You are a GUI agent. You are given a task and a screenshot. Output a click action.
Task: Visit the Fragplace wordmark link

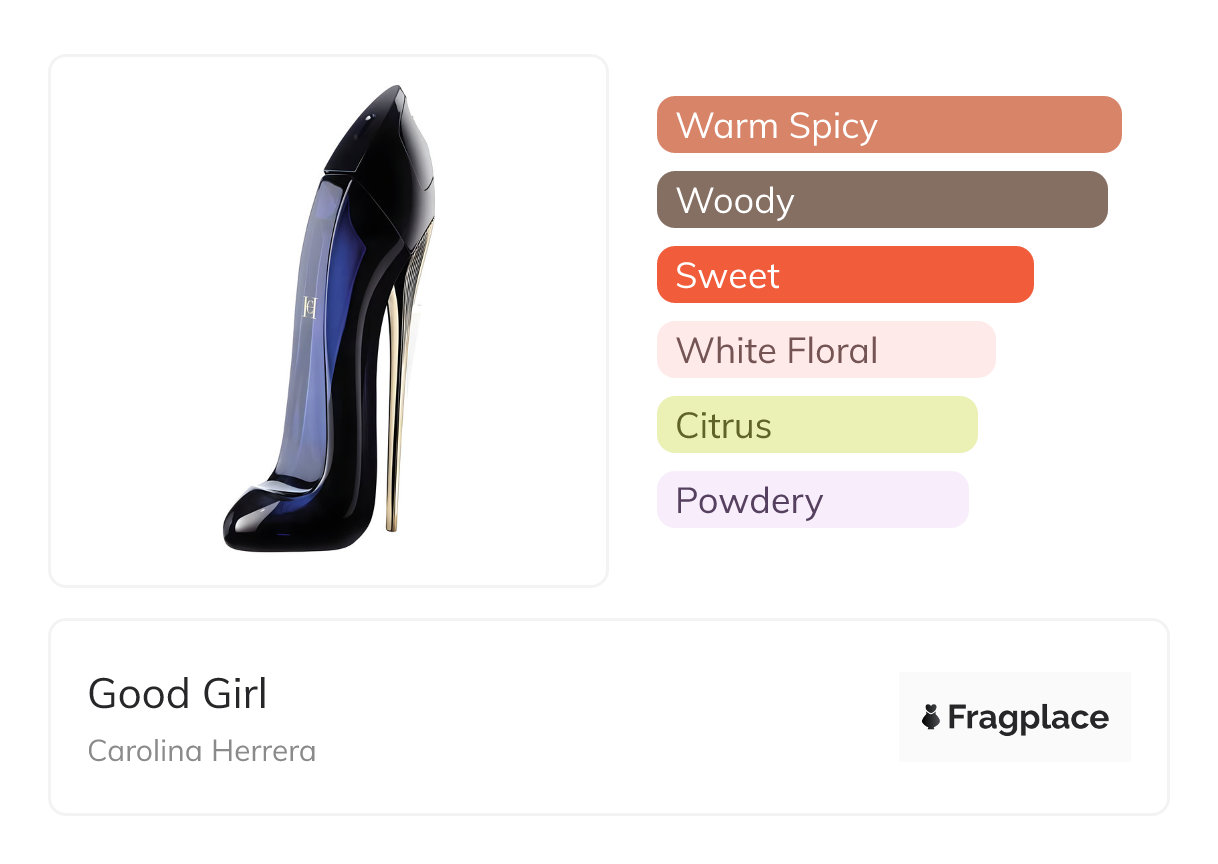1027,717
